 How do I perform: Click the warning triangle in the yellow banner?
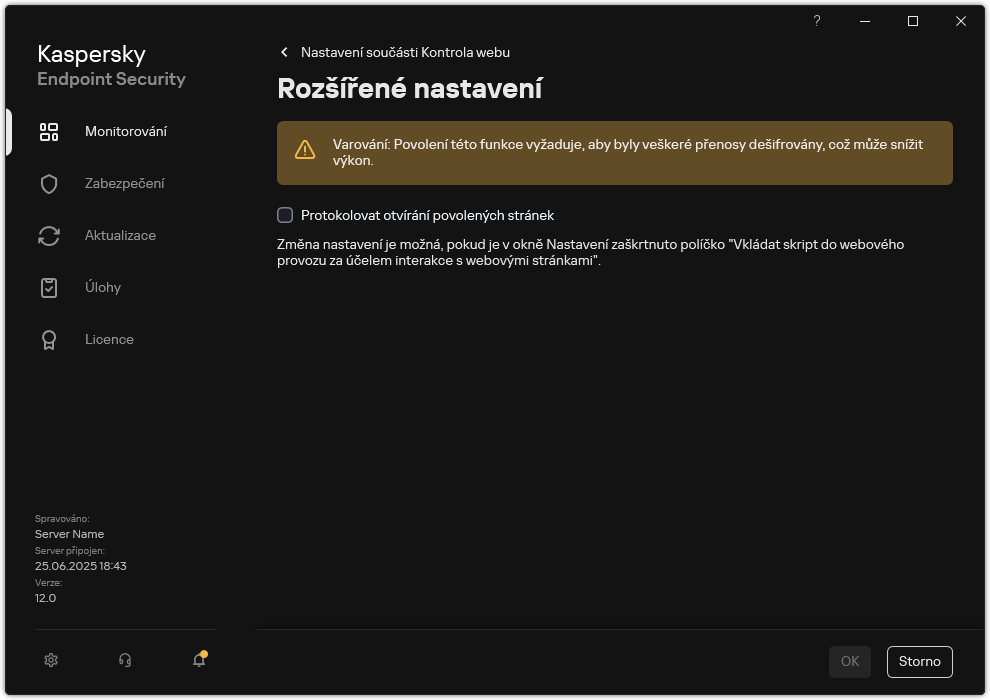(x=305, y=148)
